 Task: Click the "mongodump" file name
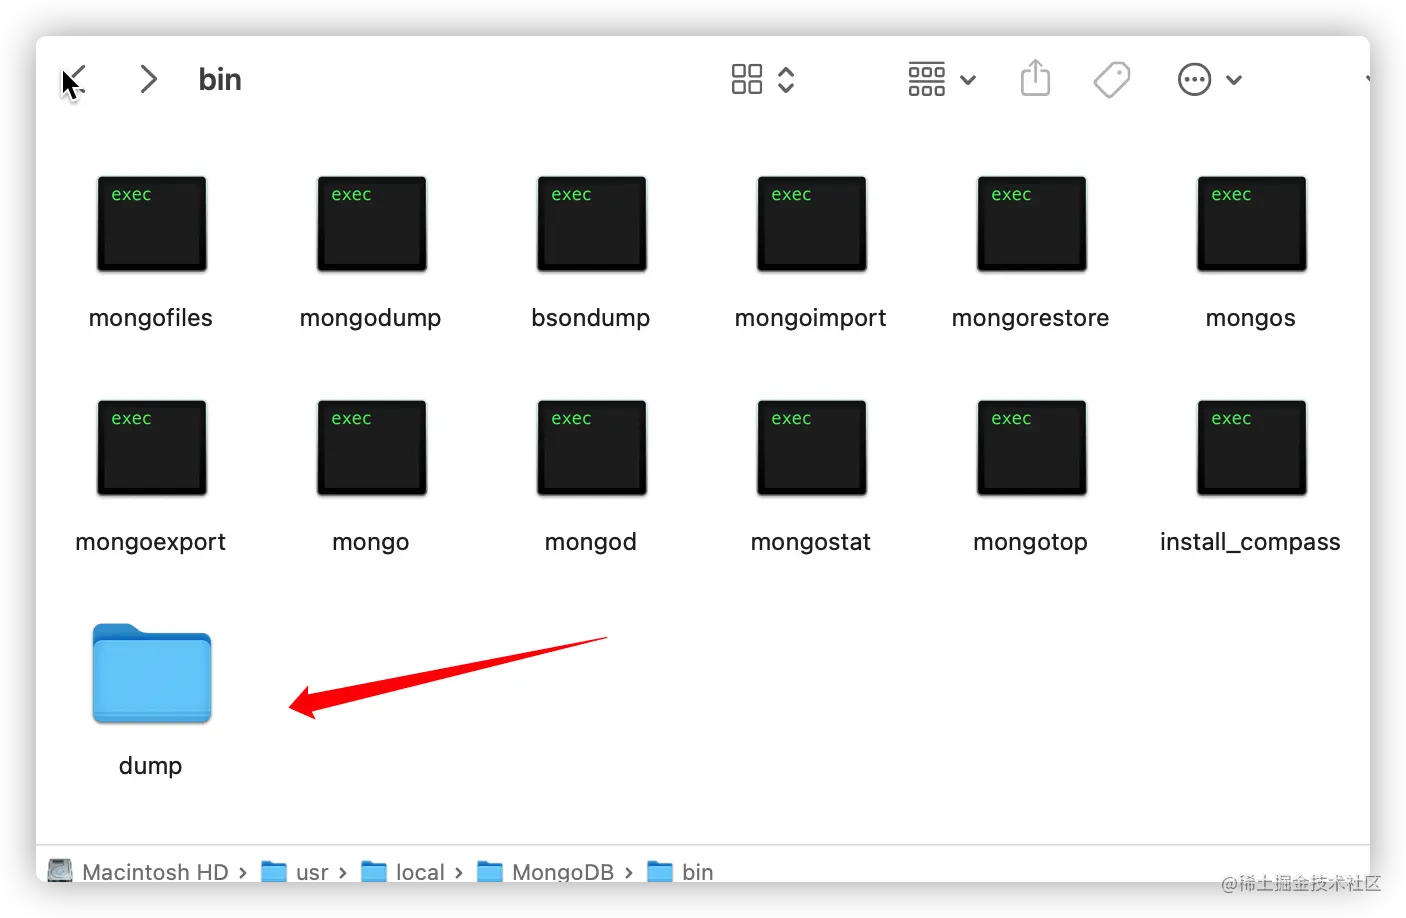(x=371, y=319)
